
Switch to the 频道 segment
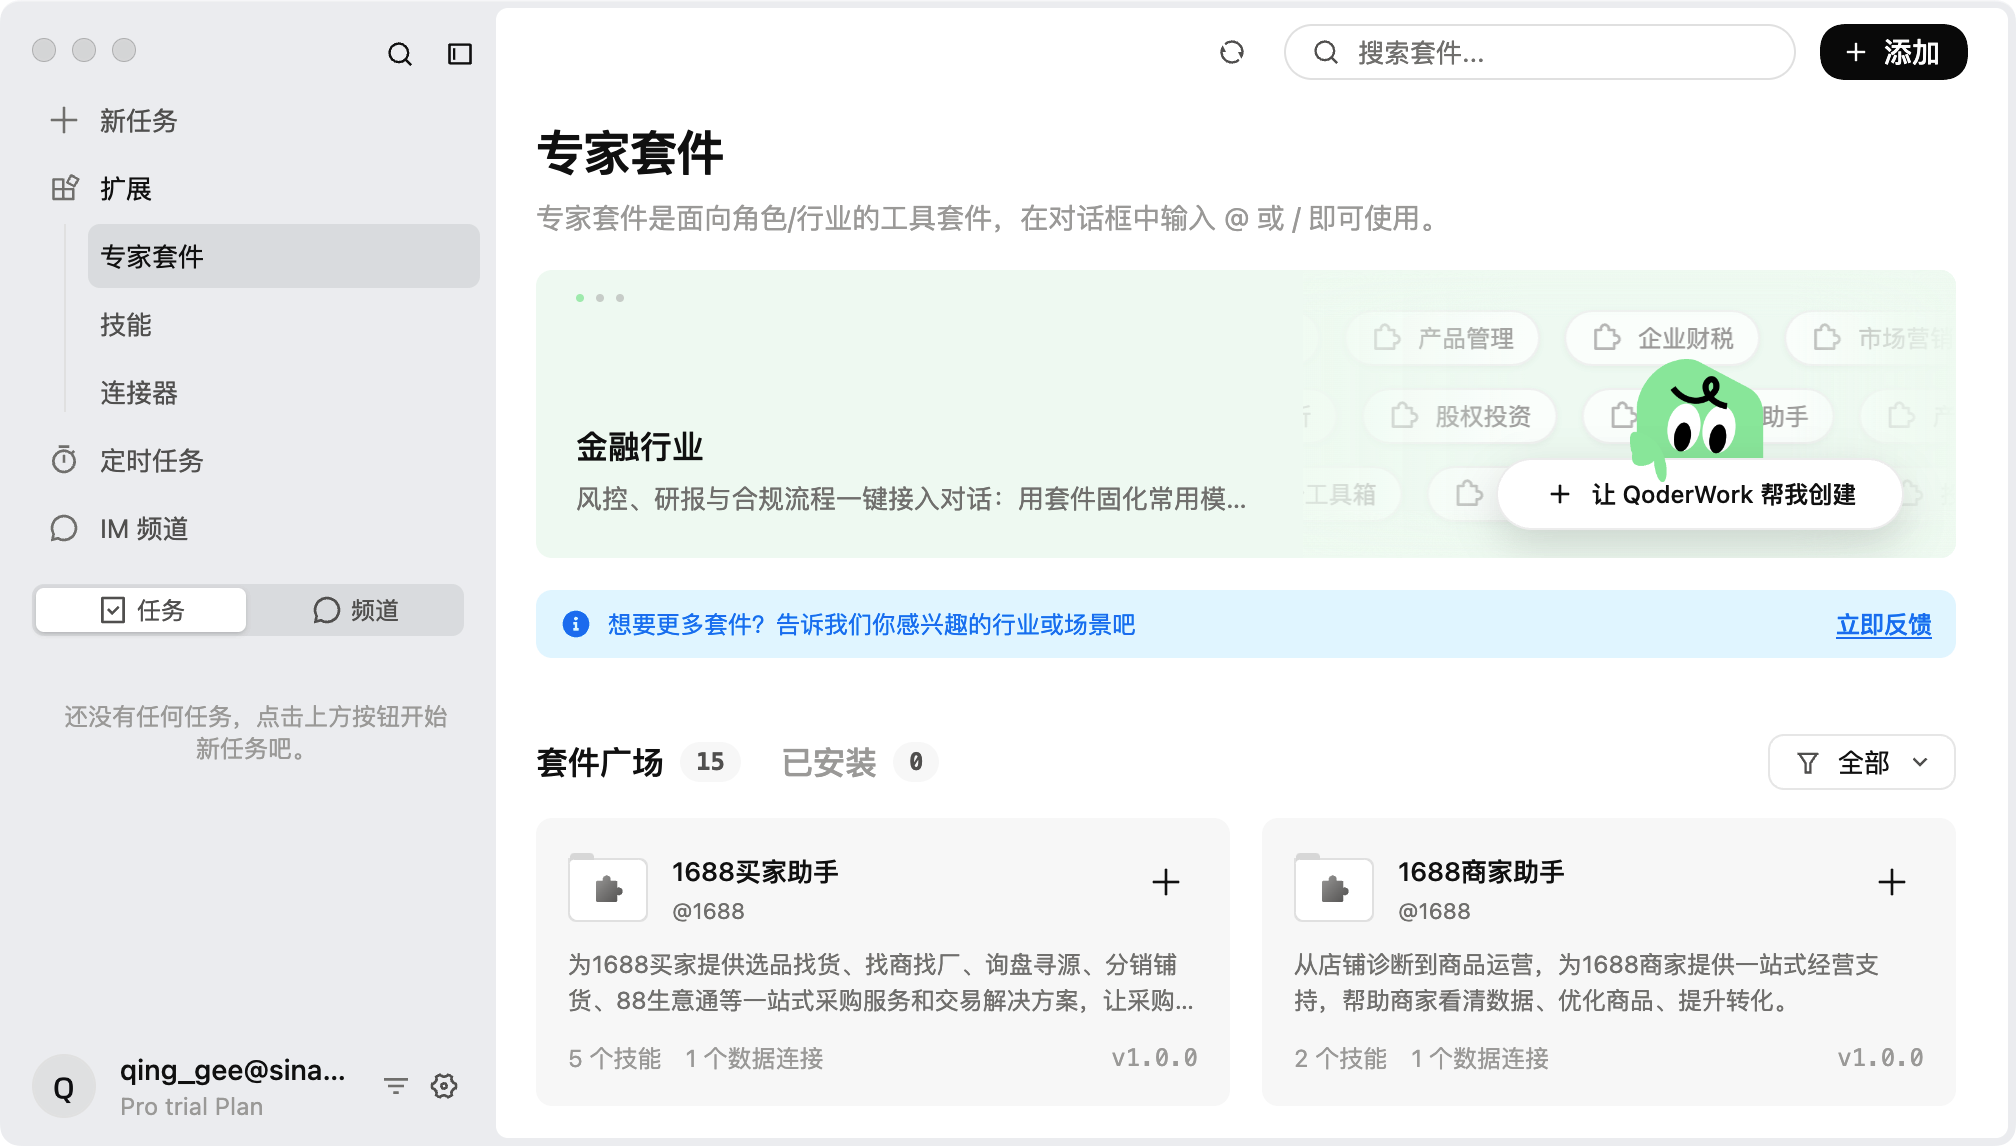pyautogui.click(x=356, y=610)
